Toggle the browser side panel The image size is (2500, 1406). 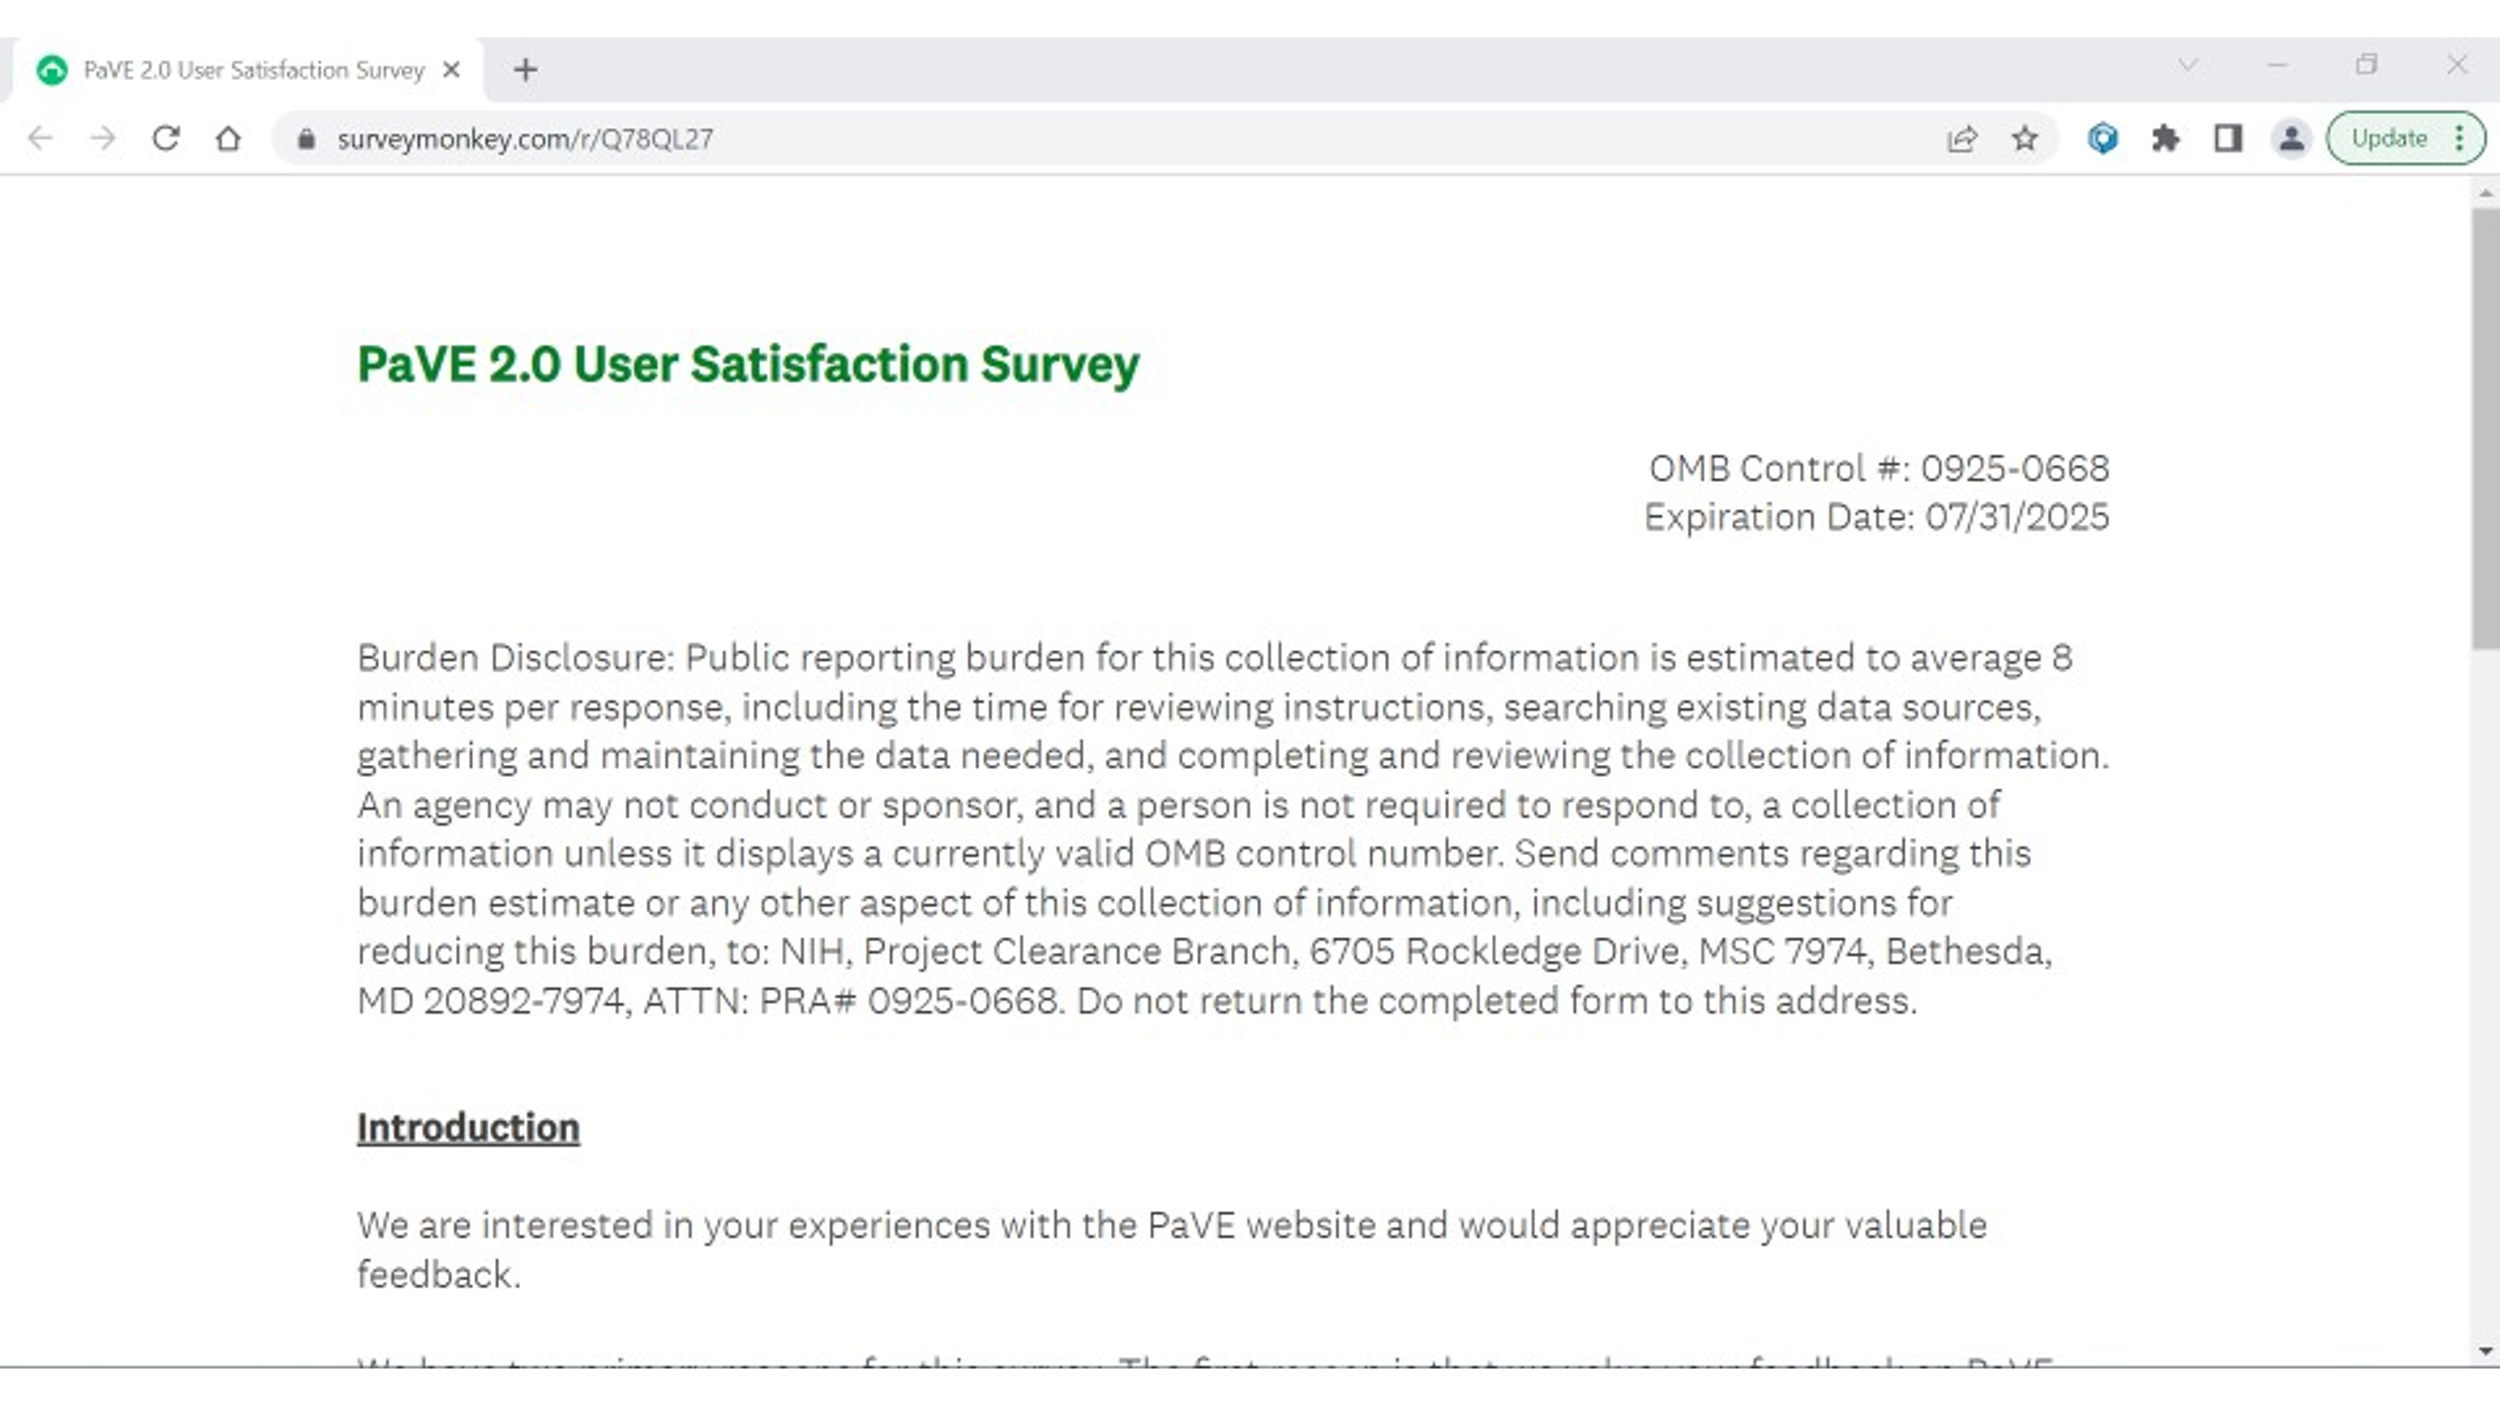point(2228,138)
